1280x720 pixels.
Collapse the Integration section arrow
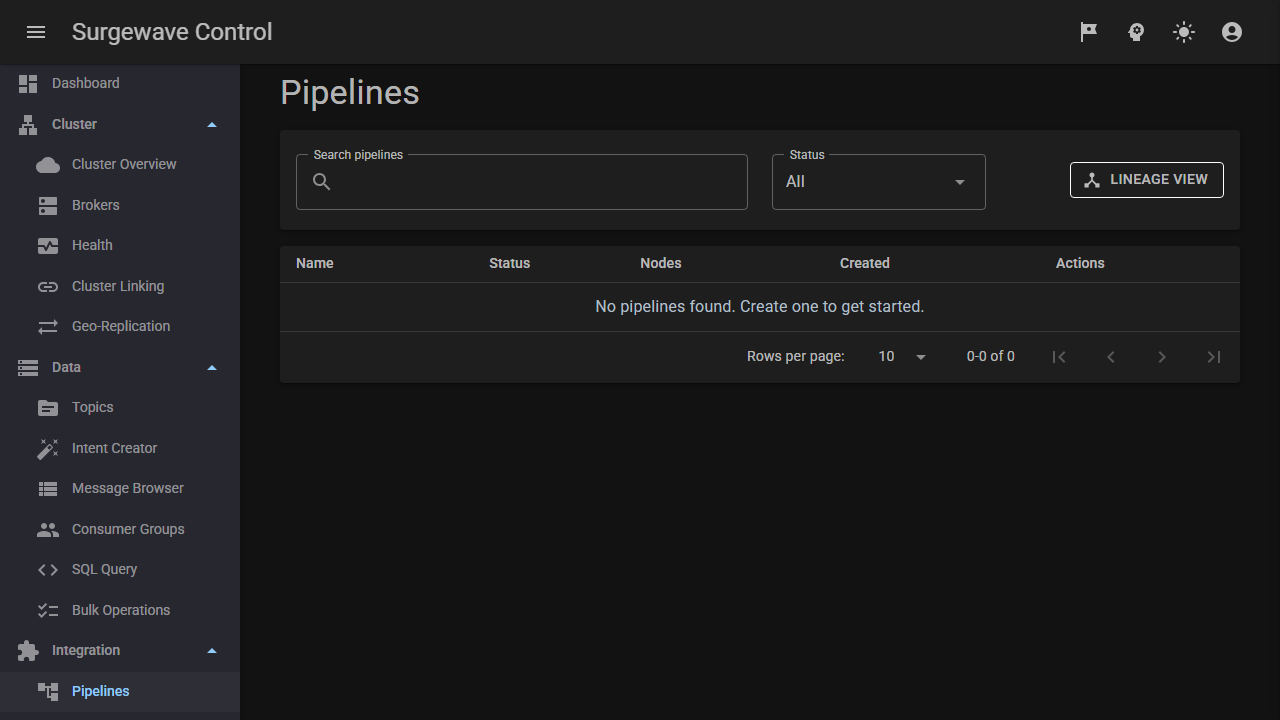pos(212,651)
